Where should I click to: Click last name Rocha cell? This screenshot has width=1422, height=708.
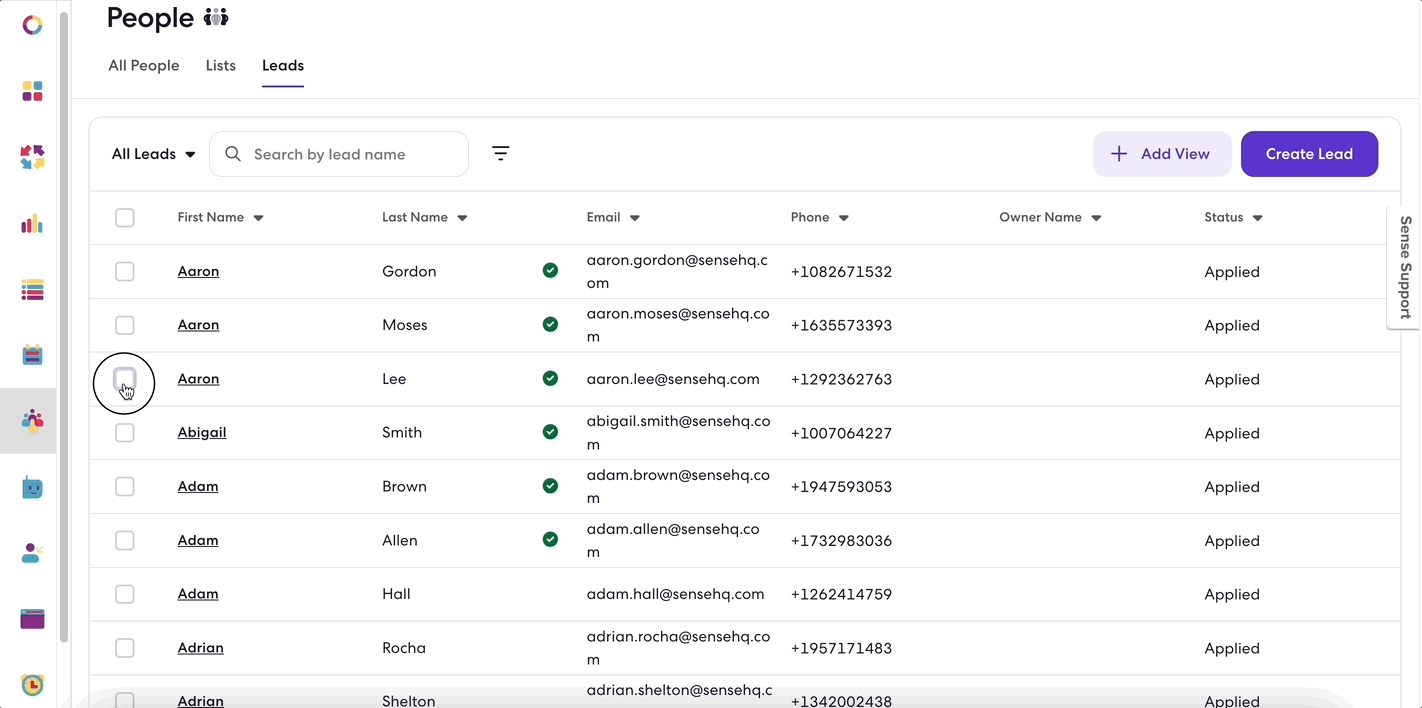pyautogui.click(x=404, y=648)
